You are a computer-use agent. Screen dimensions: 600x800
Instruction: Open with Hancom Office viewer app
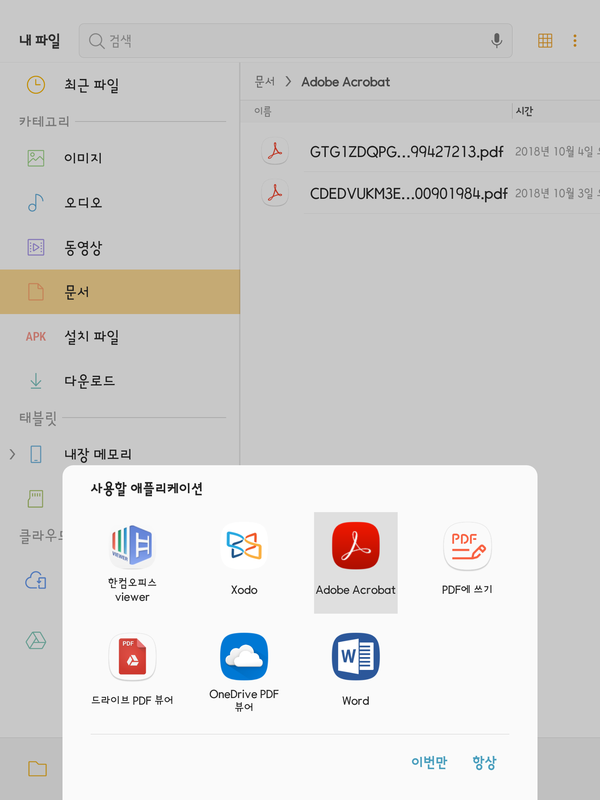(132, 563)
